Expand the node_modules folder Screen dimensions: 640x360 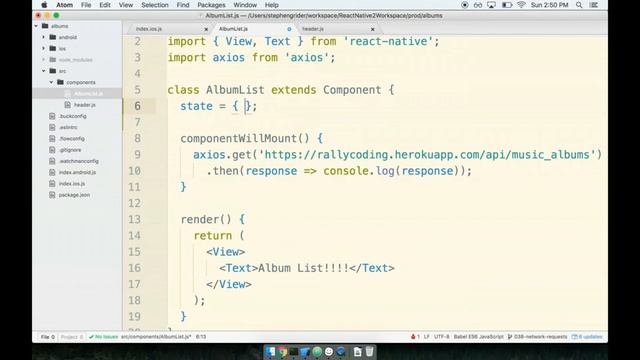(44, 60)
